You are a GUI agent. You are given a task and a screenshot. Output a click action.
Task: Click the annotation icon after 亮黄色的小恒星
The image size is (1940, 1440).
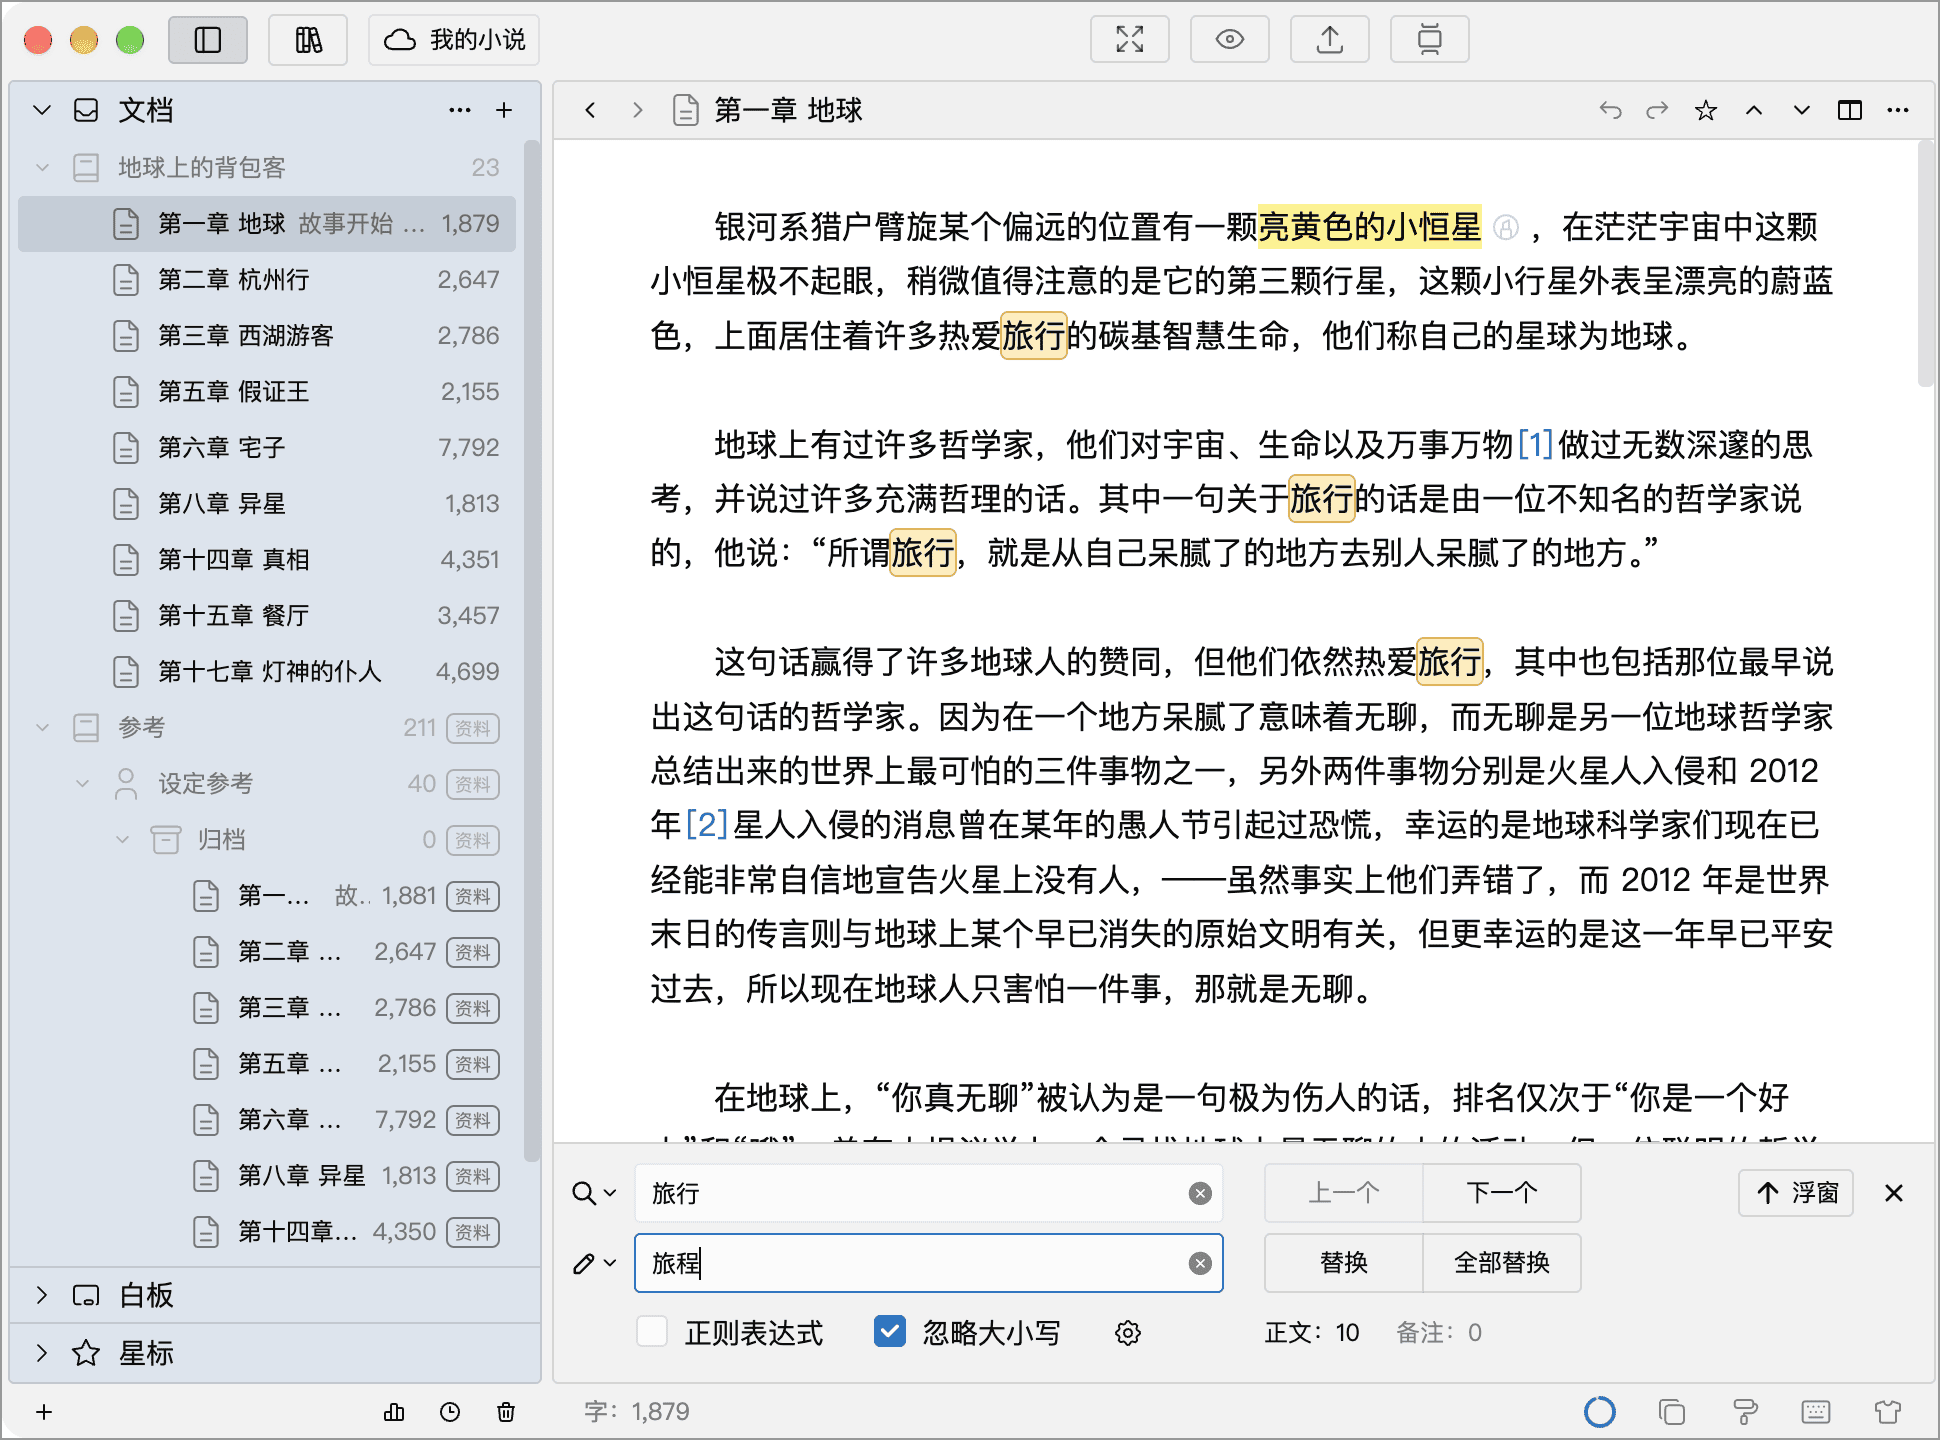(x=1506, y=228)
